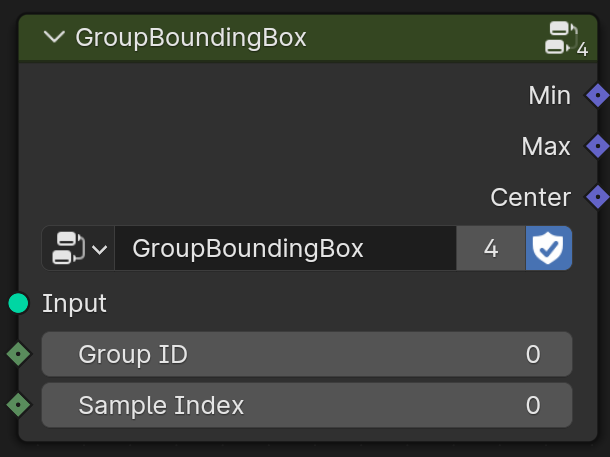Click the node group icon in header corner

click(x=561, y=38)
